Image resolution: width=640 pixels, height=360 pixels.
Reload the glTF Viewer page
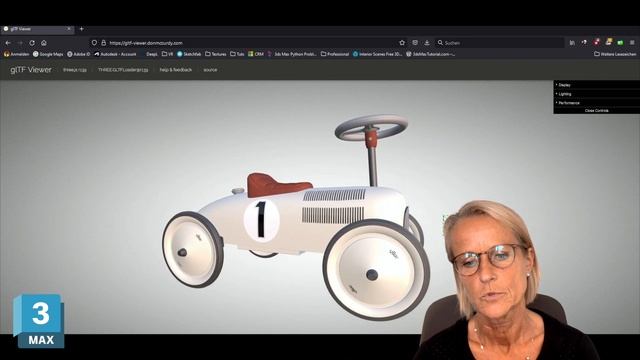point(32,43)
